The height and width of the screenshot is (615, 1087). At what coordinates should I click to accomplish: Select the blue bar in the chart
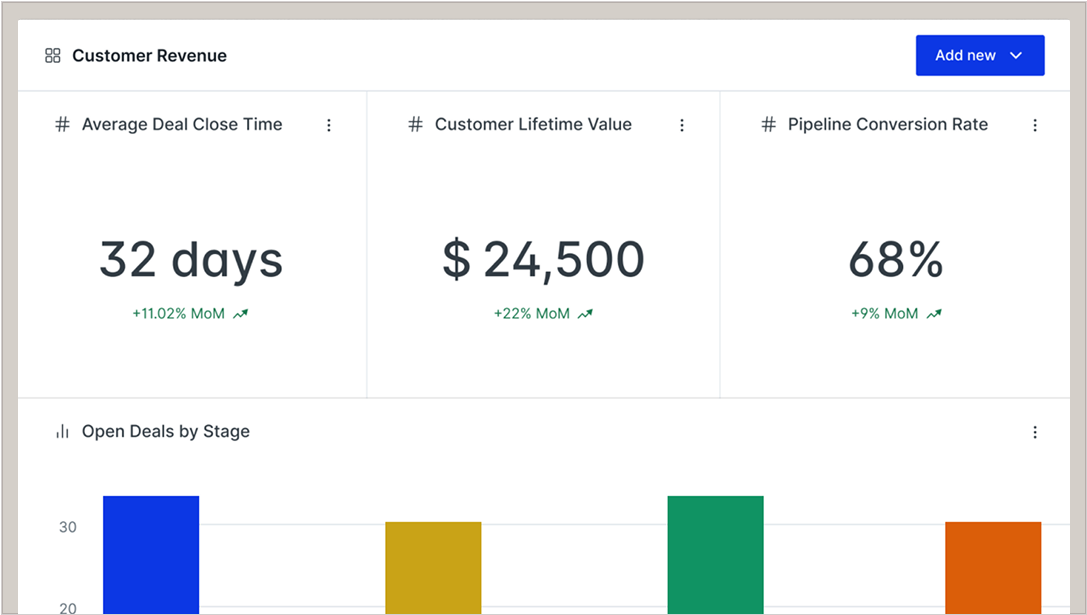point(151,555)
